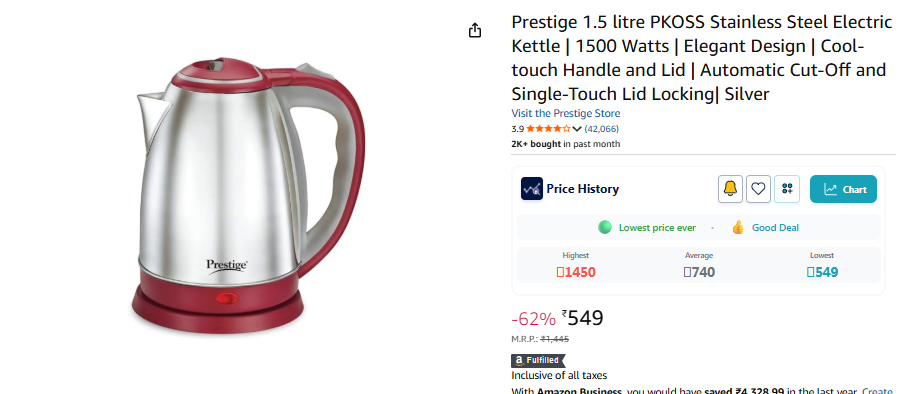The width and height of the screenshot is (902, 394).
Task: Click the Create link under Amazon Business
Action: [877, 391]
